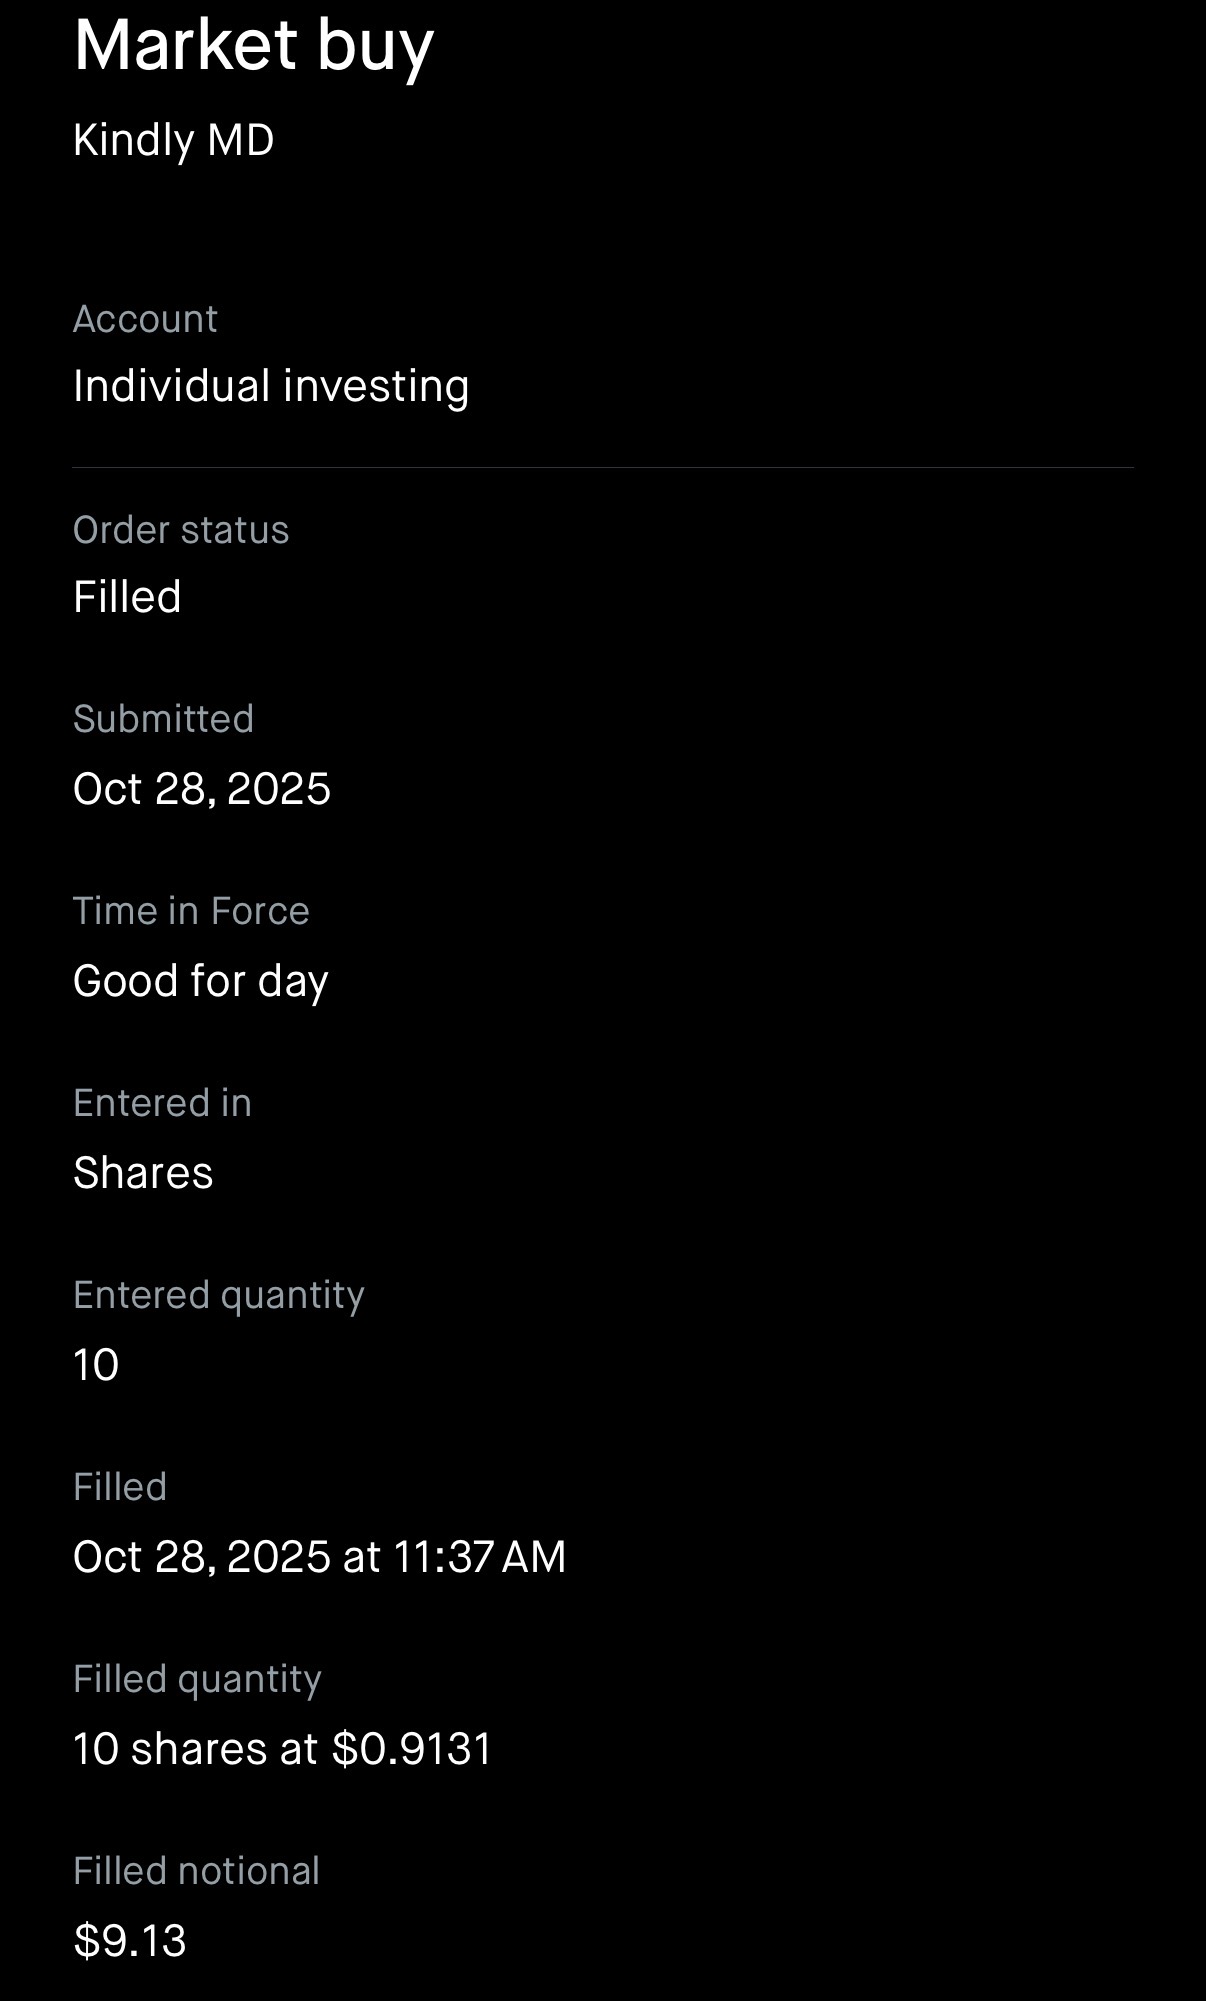Screen dimensions: 1206x2001
Task: Tap the Market buy heading
Action: pyautogui.click(x=253, y=46)
